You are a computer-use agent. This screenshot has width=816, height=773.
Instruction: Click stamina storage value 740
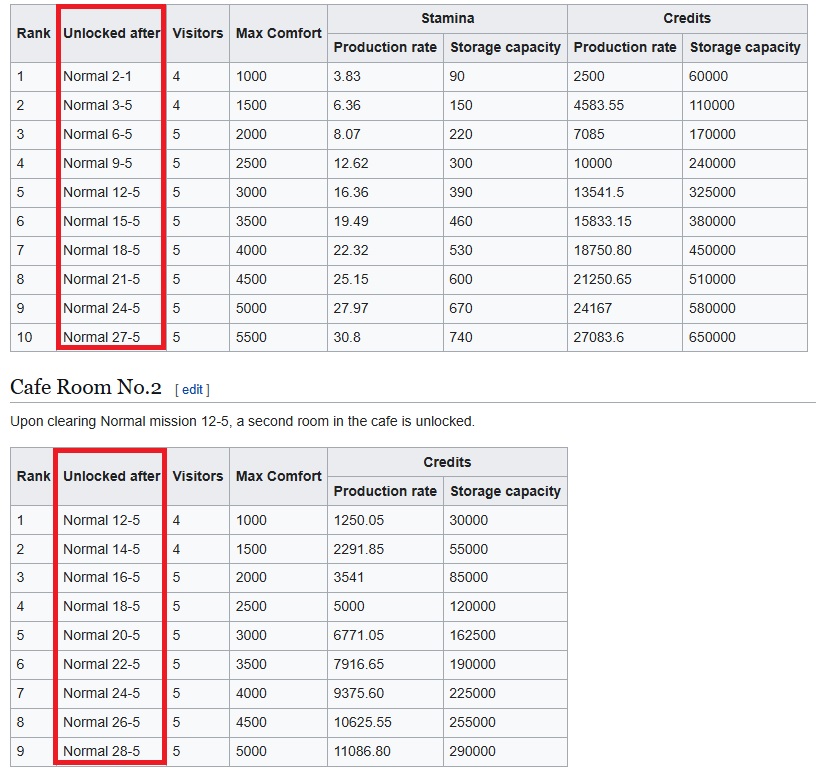click(x=461, y=337)
